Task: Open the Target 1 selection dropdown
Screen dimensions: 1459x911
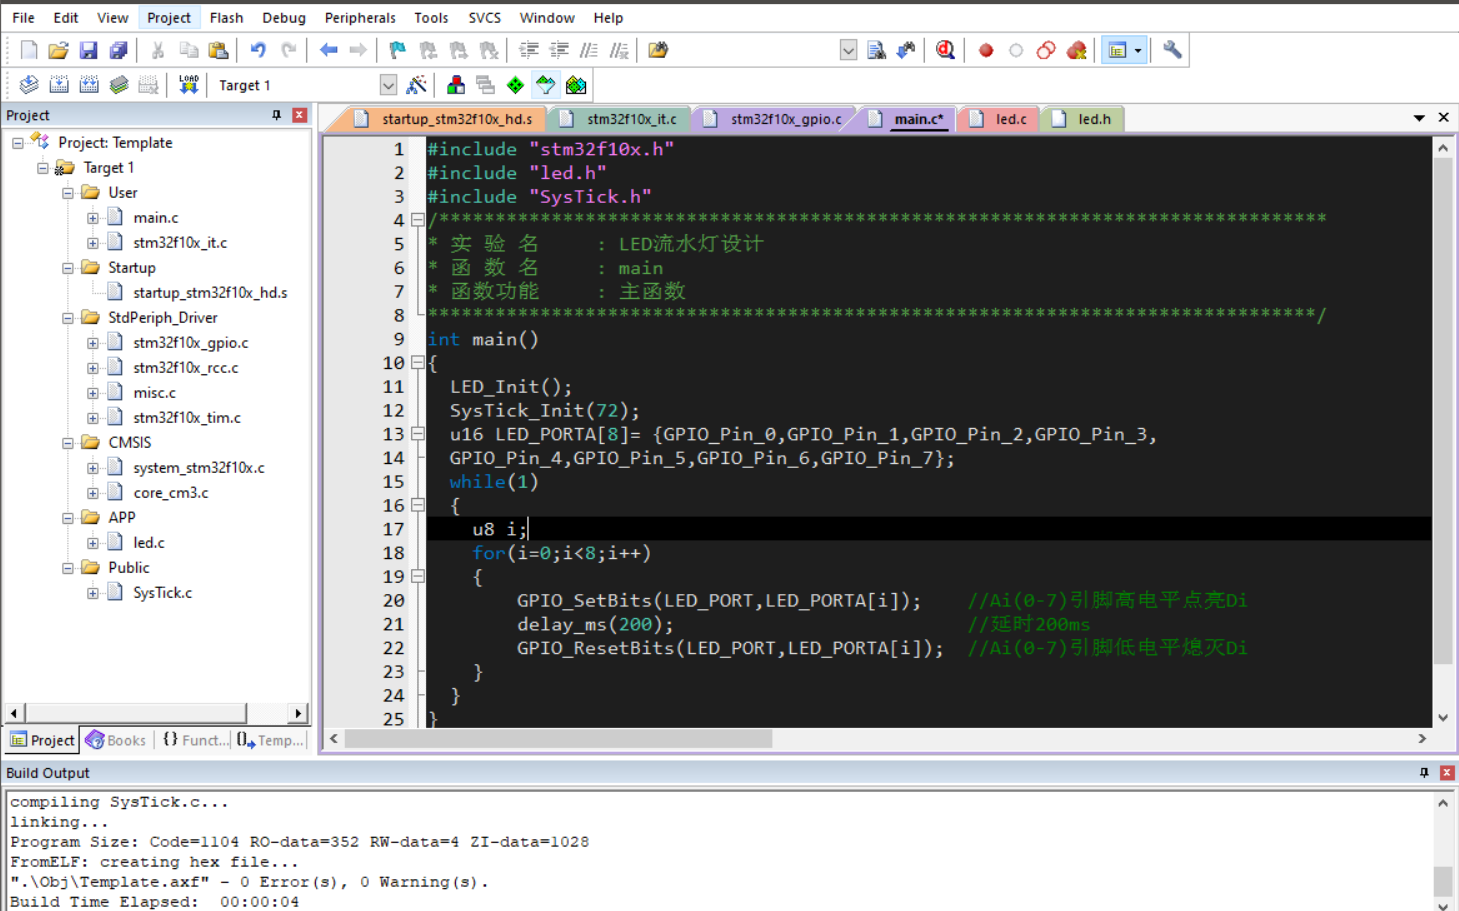Action: coord(388,85)
